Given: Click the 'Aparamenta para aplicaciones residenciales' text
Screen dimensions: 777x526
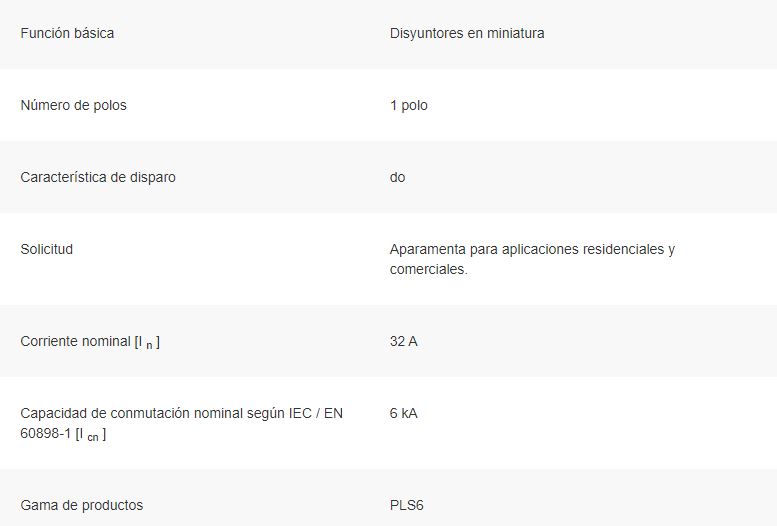Looking at the screenshot, I should [527, 249].
